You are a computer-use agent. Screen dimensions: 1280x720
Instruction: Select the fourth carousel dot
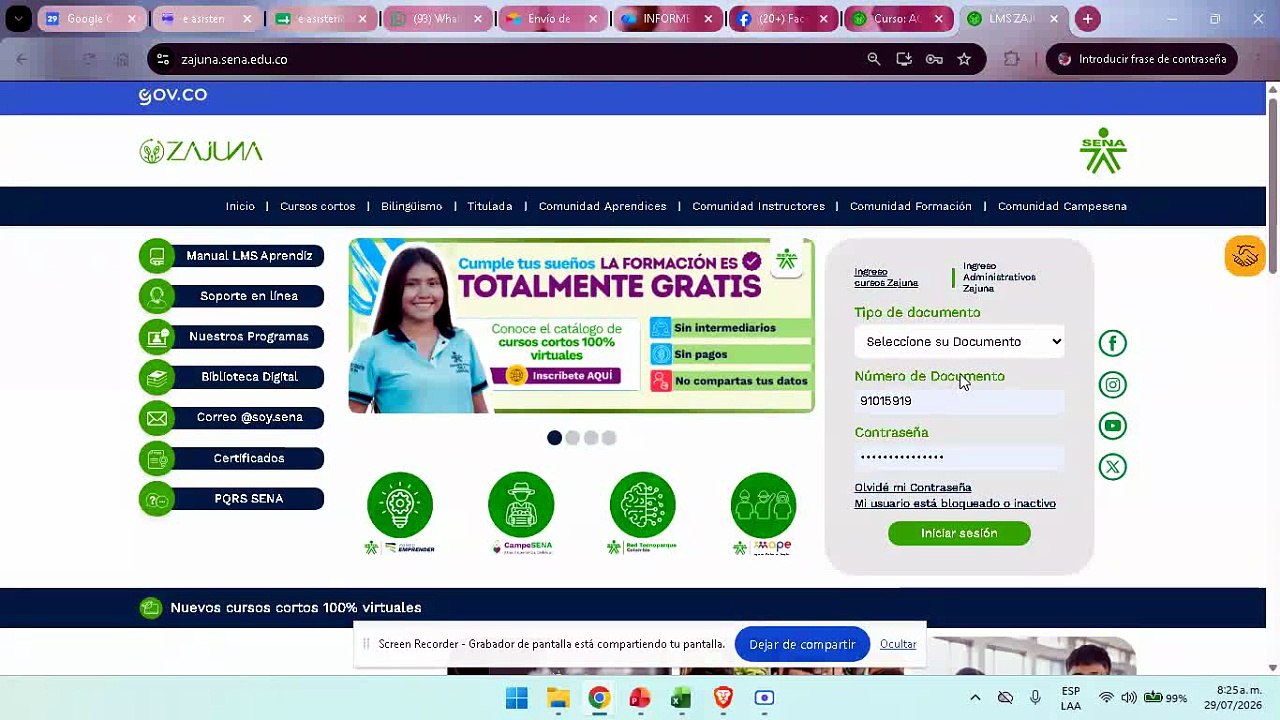(x=609, y=438)
